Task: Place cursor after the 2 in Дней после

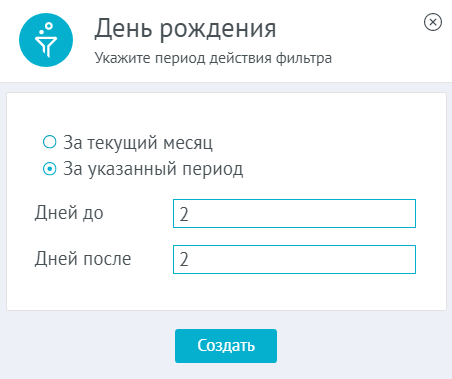Action: click(x=189, y=260)
